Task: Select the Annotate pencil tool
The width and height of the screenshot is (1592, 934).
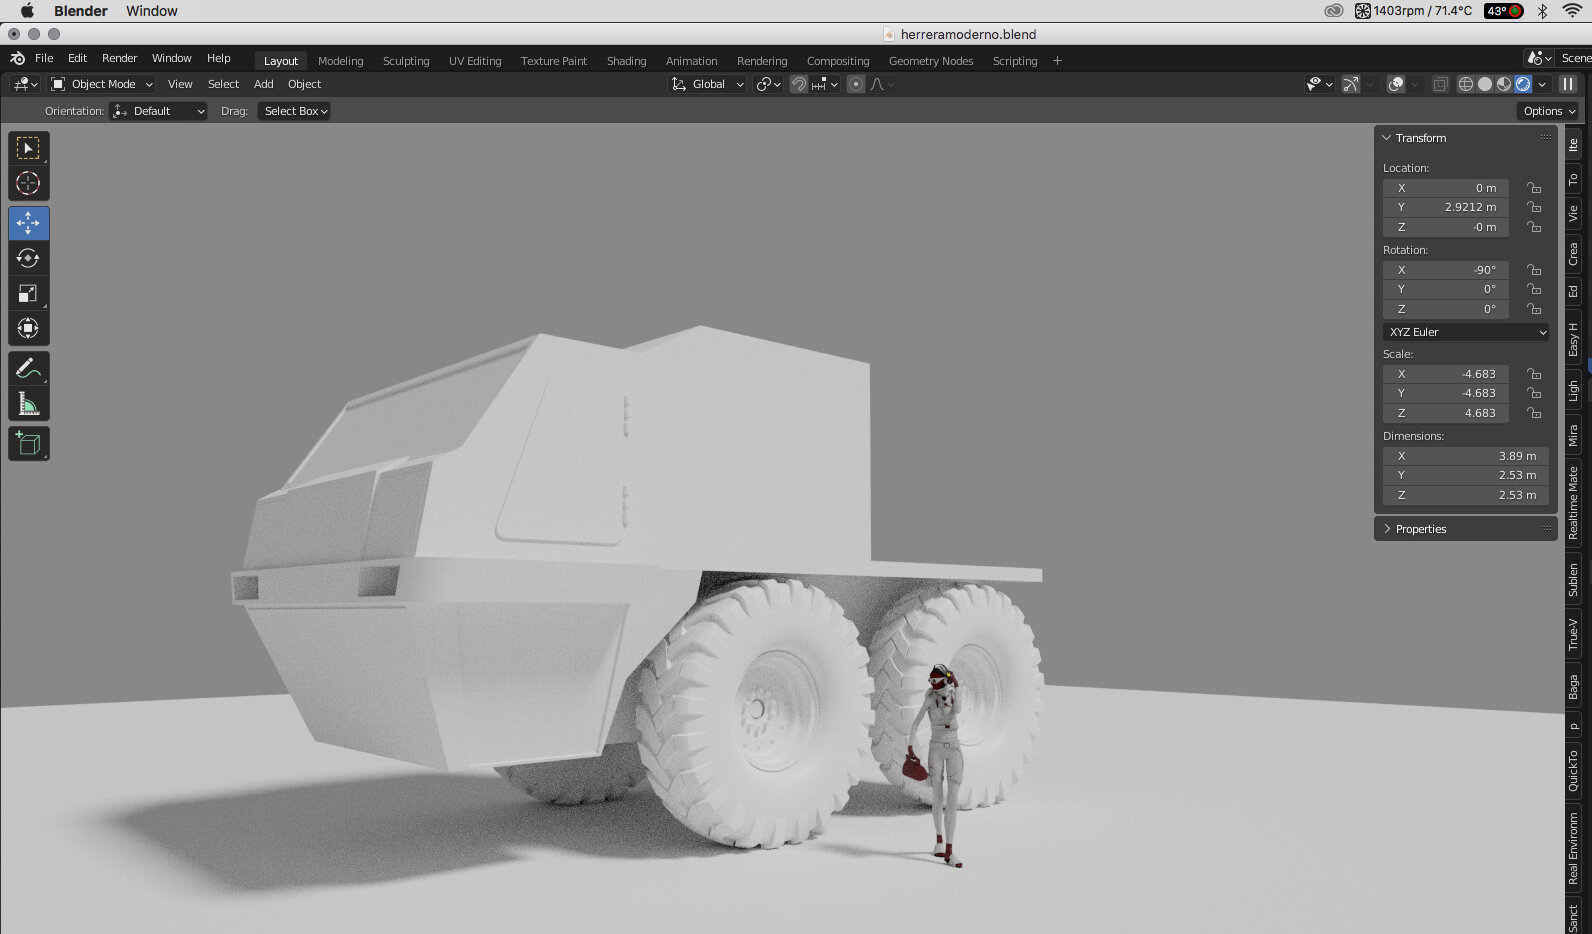Action: tap(28, 368)
